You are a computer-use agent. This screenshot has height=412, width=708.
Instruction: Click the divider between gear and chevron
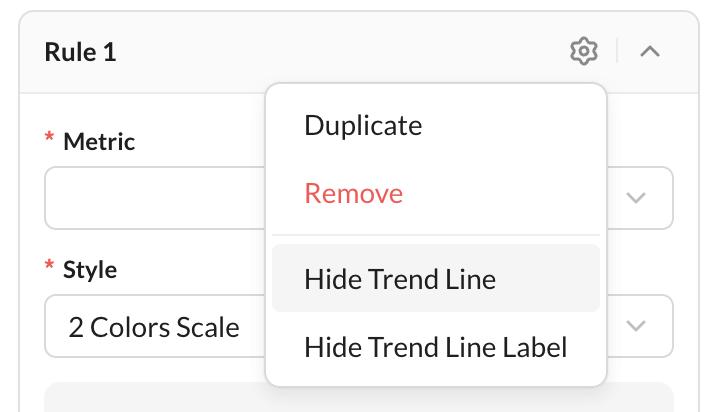(x=617, y=51)
